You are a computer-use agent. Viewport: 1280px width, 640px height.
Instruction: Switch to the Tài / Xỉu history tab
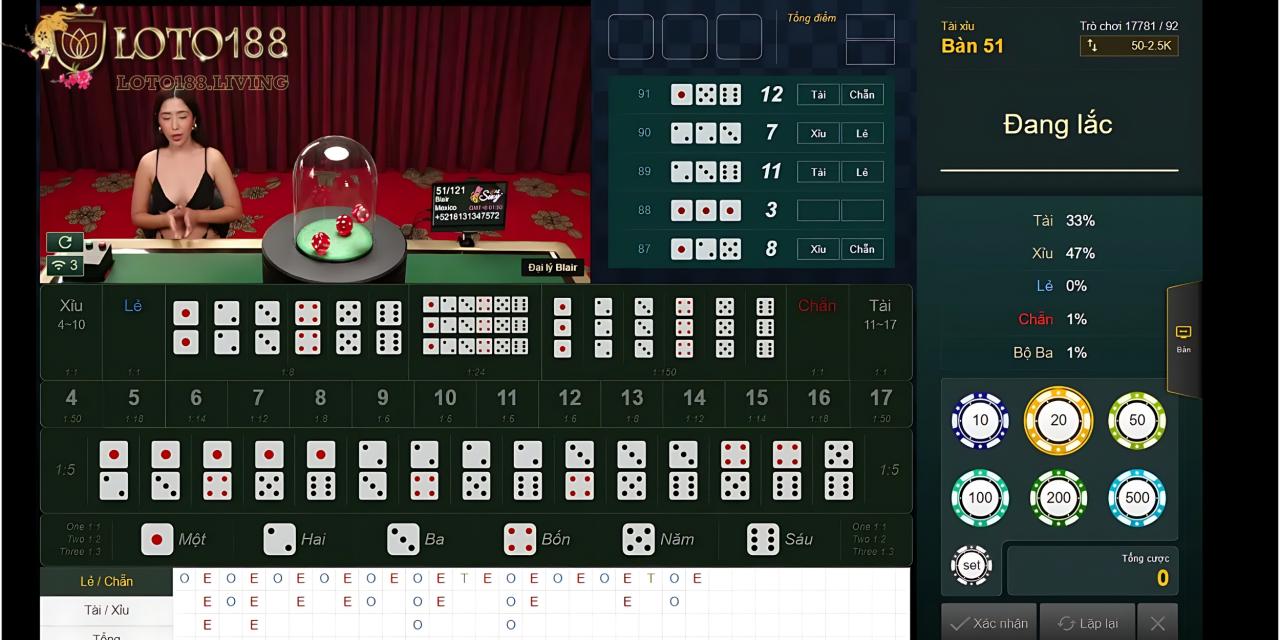pyautogui.click(x=106, y=610)
